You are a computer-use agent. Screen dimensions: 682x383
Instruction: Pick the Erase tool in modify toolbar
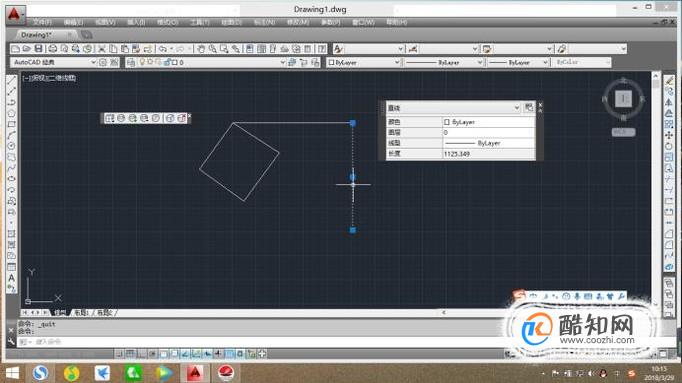(x=669, y=80)
